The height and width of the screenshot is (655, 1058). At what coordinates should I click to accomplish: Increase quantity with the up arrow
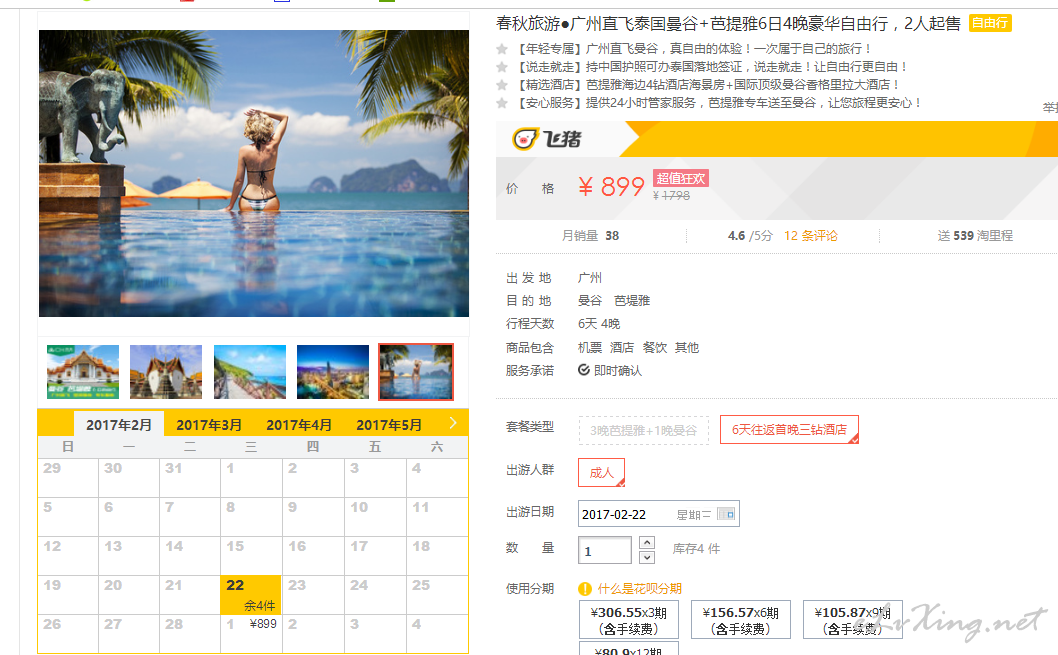pos(646,542)
